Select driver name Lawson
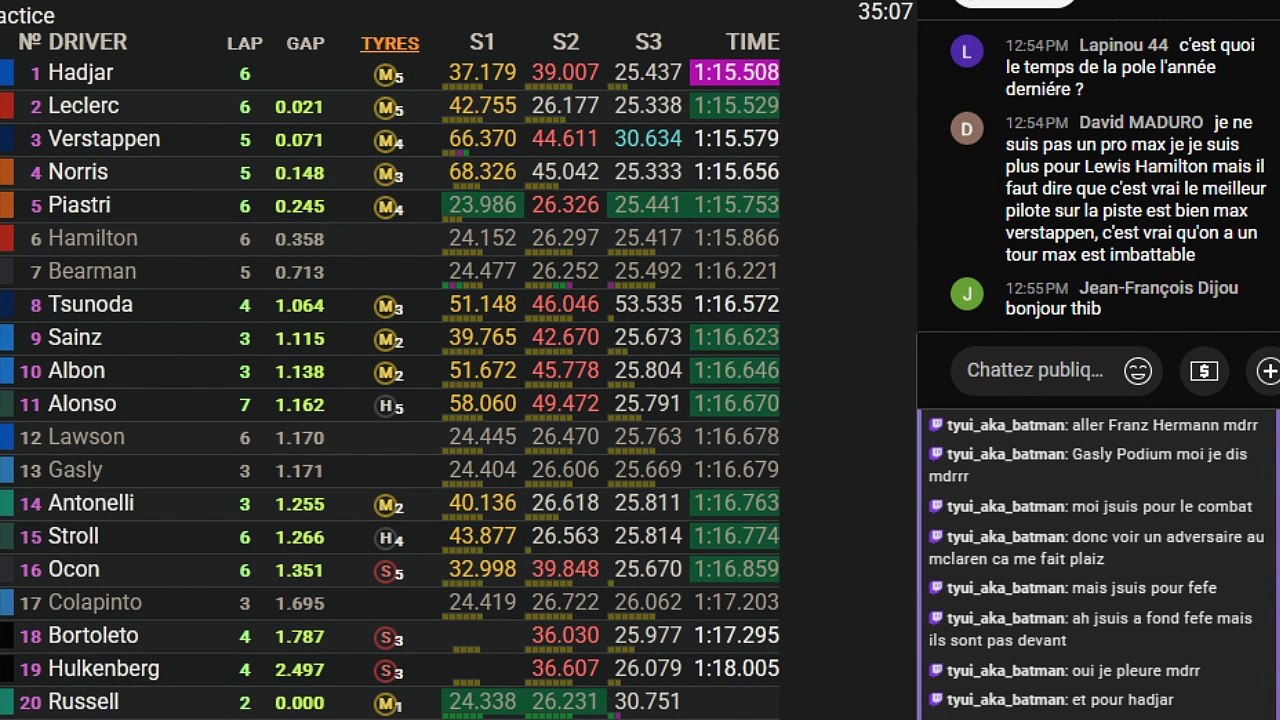 (86, 436)
